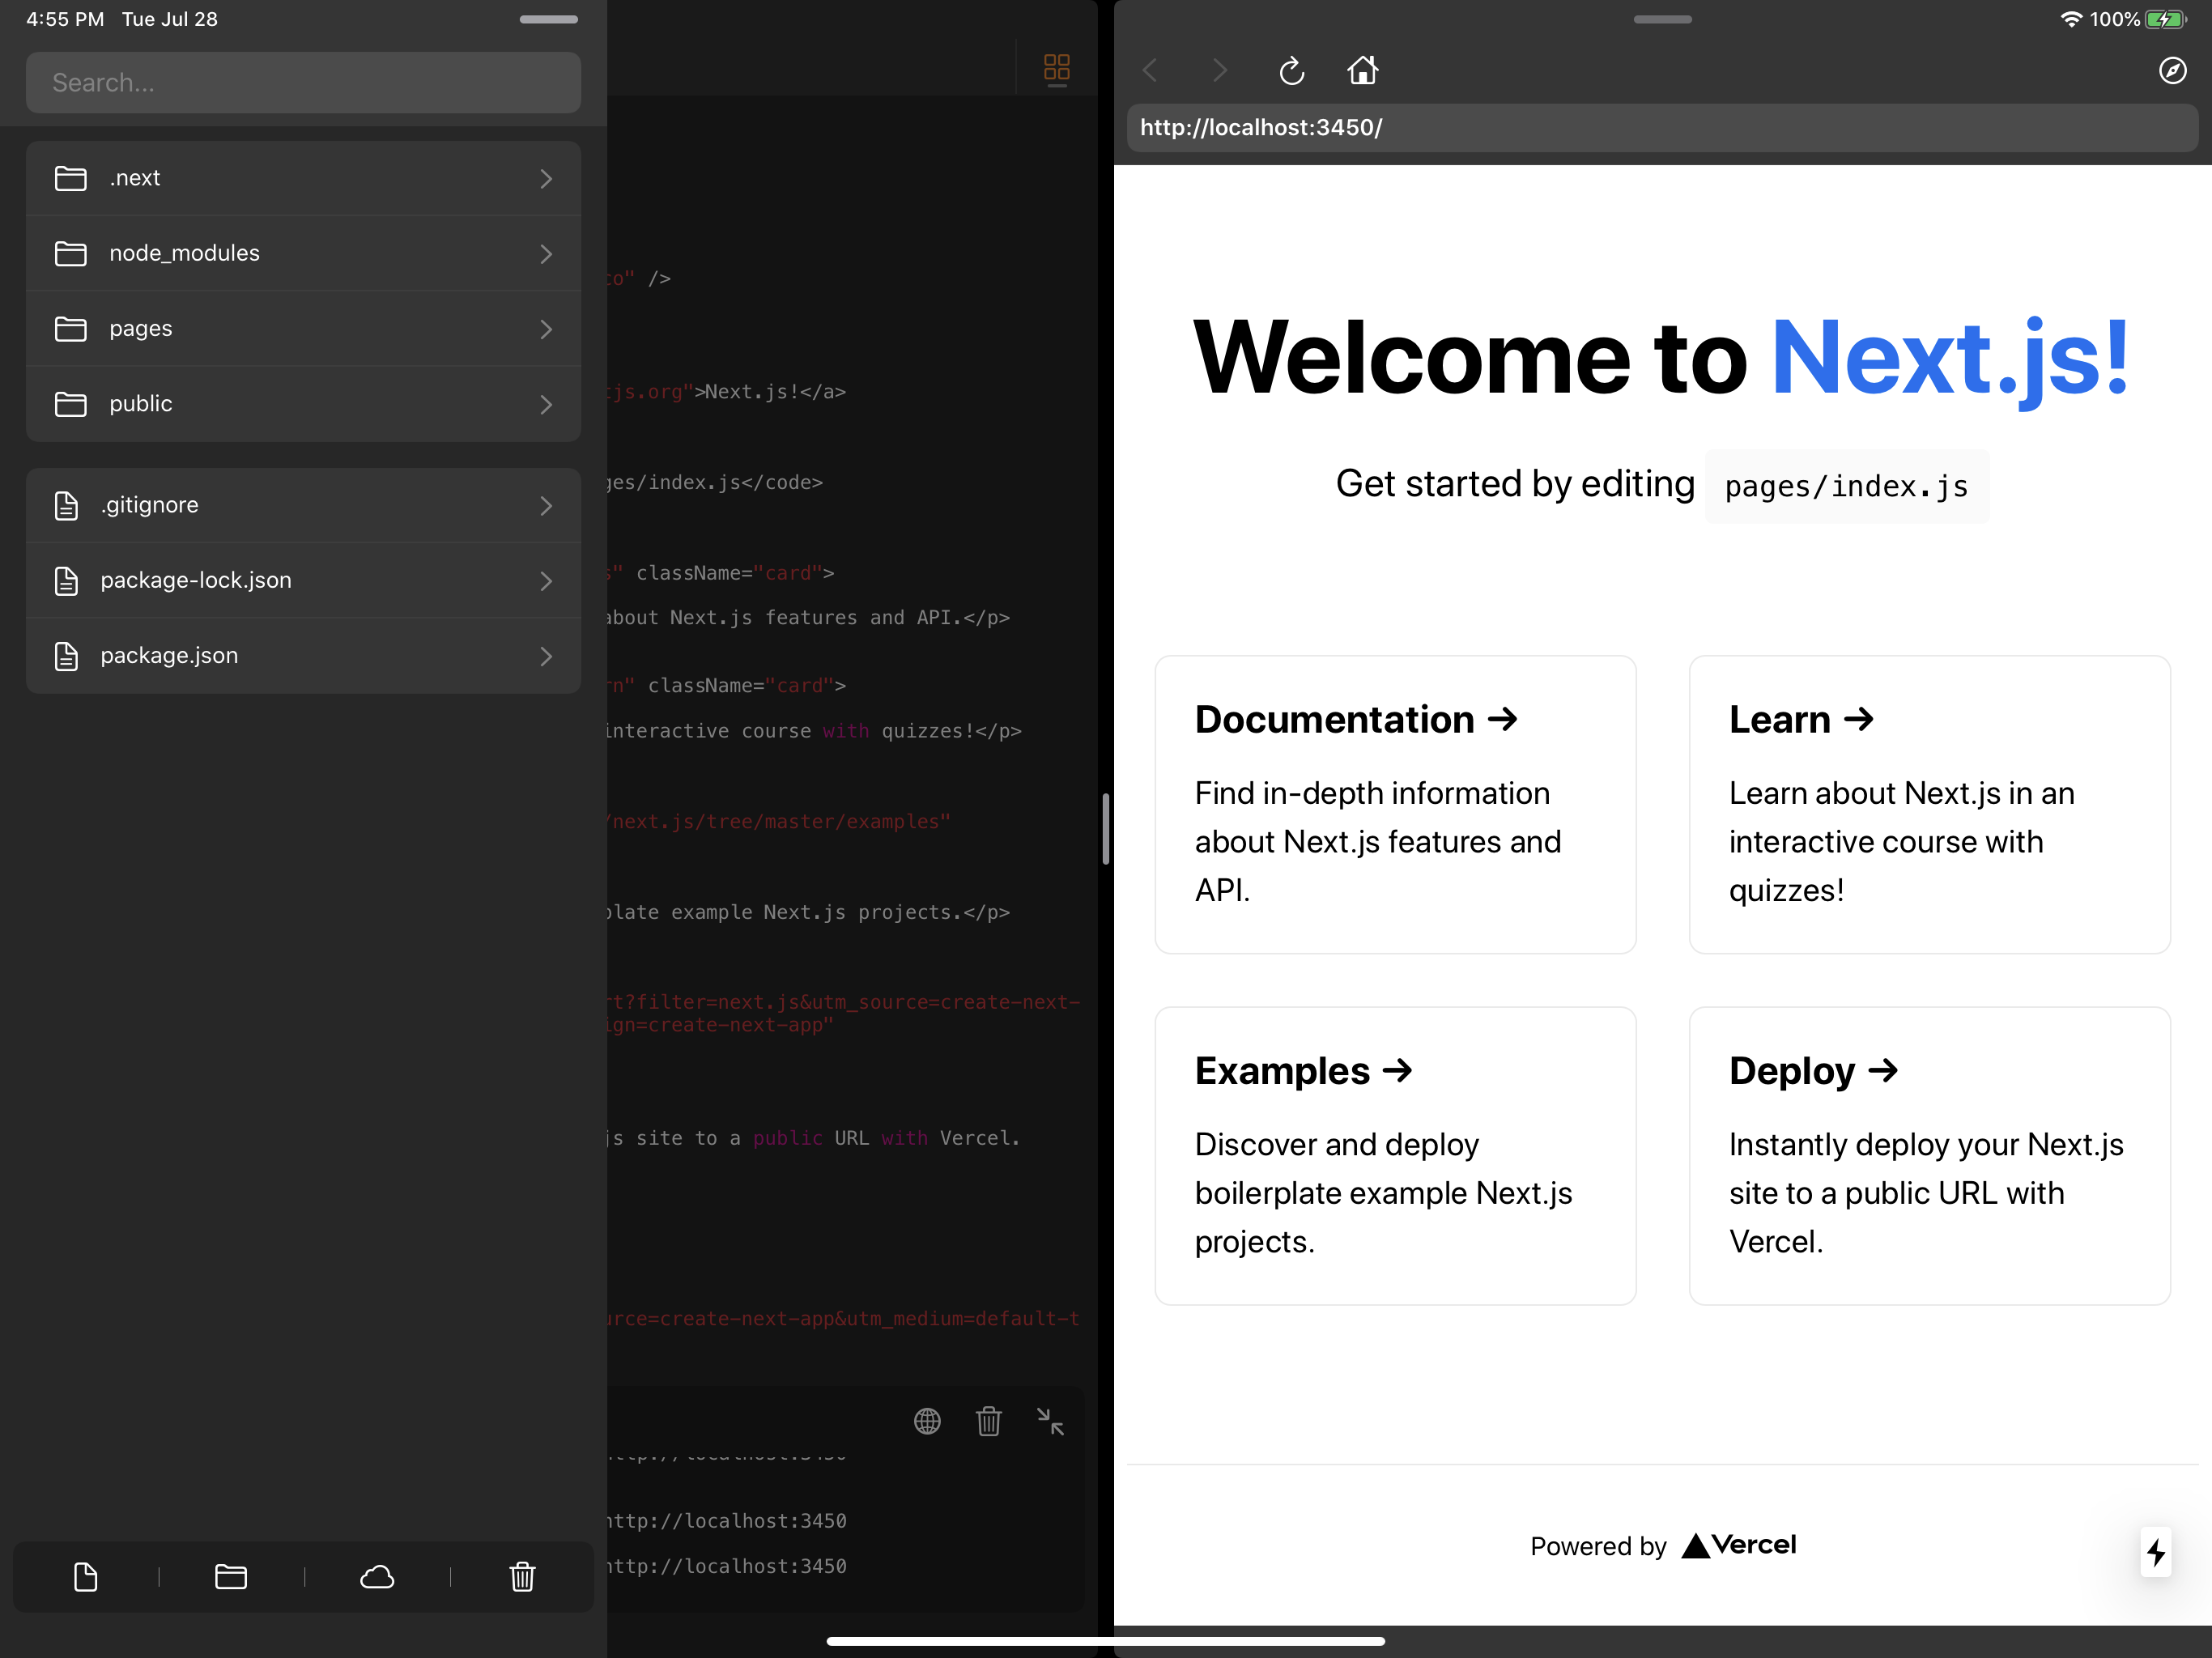Select the node_modules folder name

pyautogui.click(x=184, y=254)
